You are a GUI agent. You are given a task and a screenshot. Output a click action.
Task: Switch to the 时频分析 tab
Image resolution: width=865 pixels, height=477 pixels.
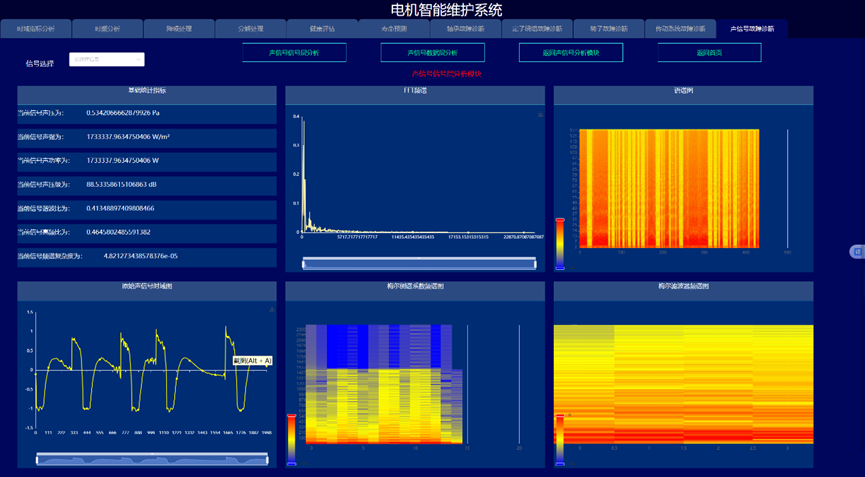[107, 29]
